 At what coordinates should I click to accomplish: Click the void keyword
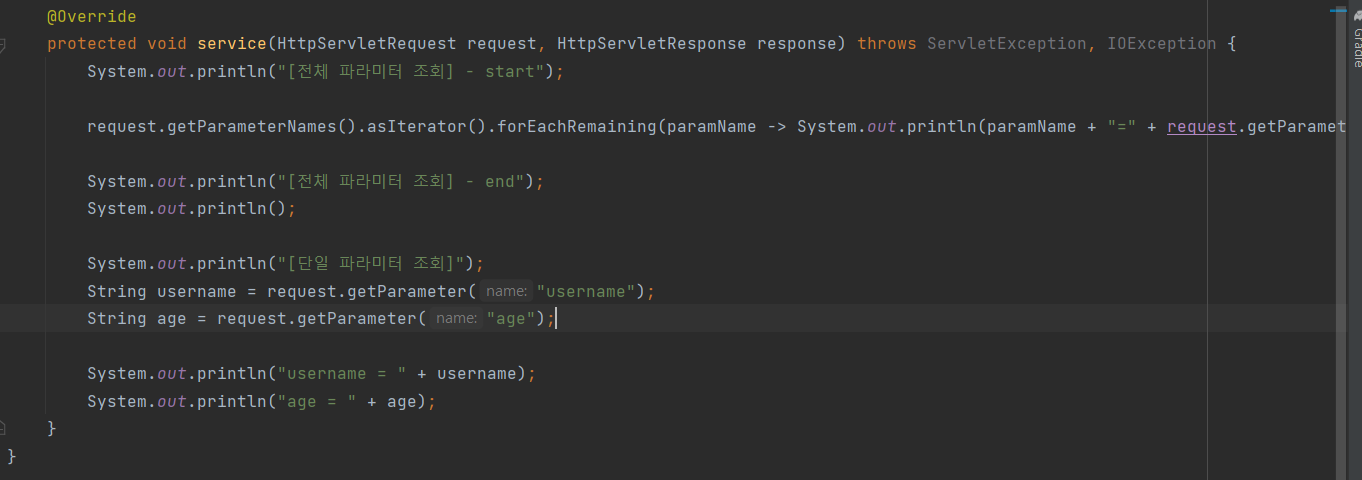[167, 44]
